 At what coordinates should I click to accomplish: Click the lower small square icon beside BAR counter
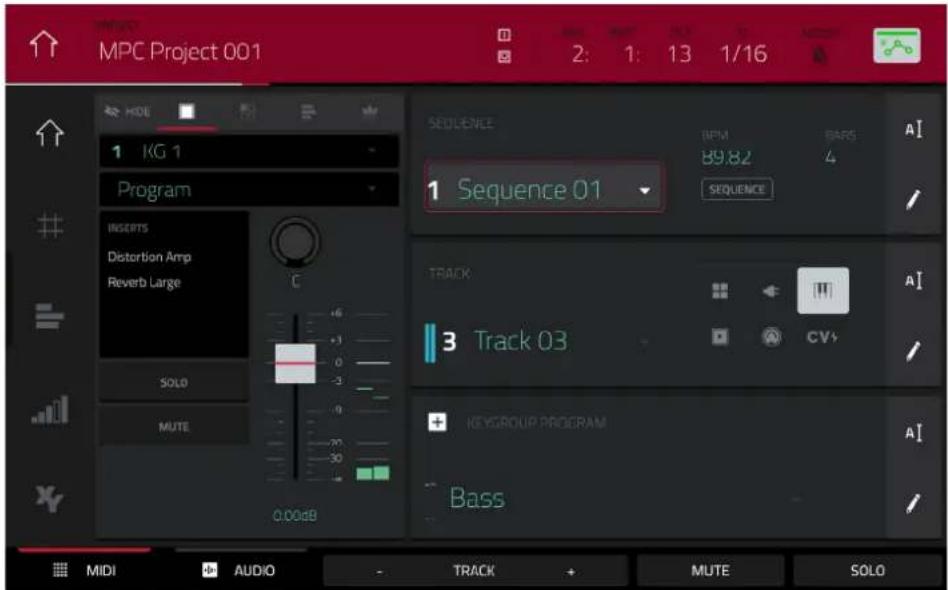503,57
